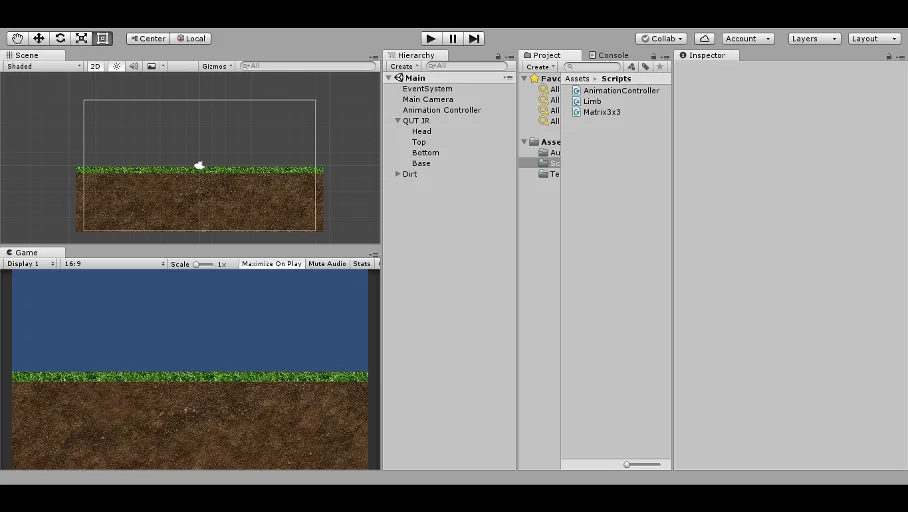Toggle scene audio speaker icon
The width and height of the screenshot is (908, 512).
(x=134, y=66)
